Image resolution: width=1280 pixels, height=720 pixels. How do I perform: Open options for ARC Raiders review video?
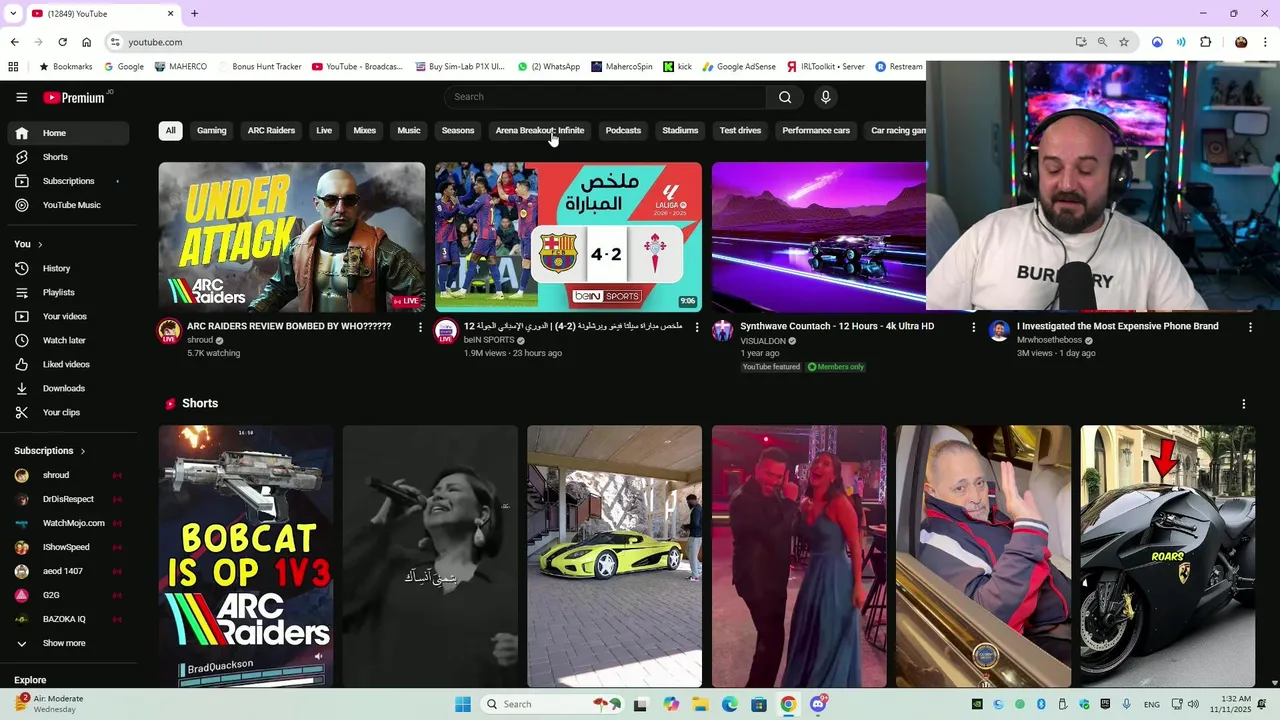[x=420, y=327]
